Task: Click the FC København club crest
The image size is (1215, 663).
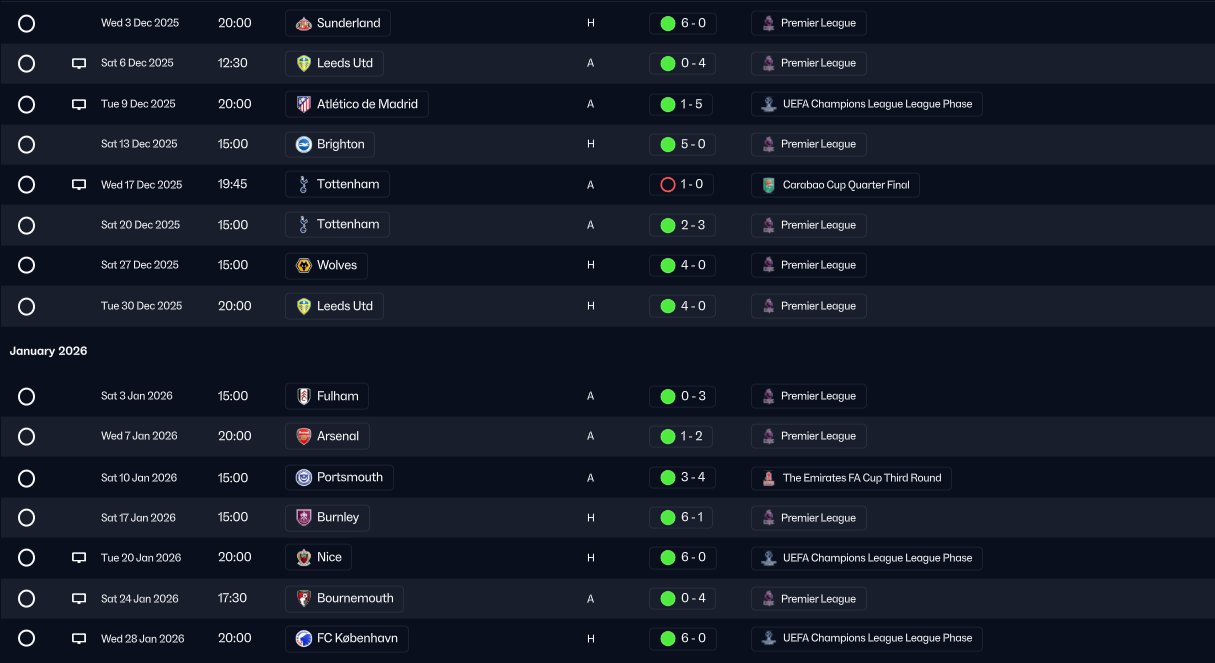Action: [304, 638]
